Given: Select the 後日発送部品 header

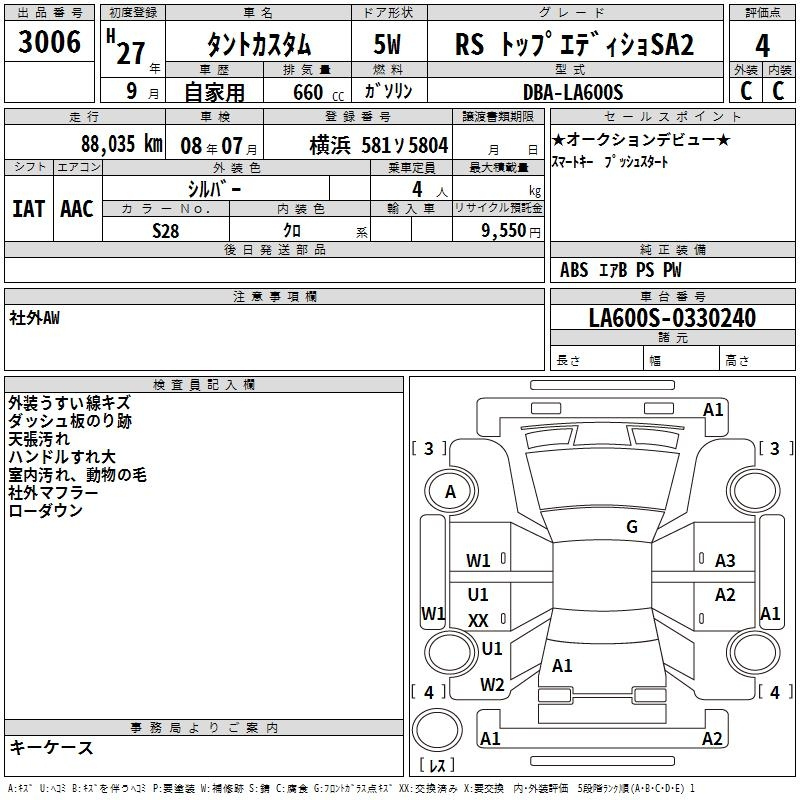Looking at the screenshot, I should coord(274,249).
